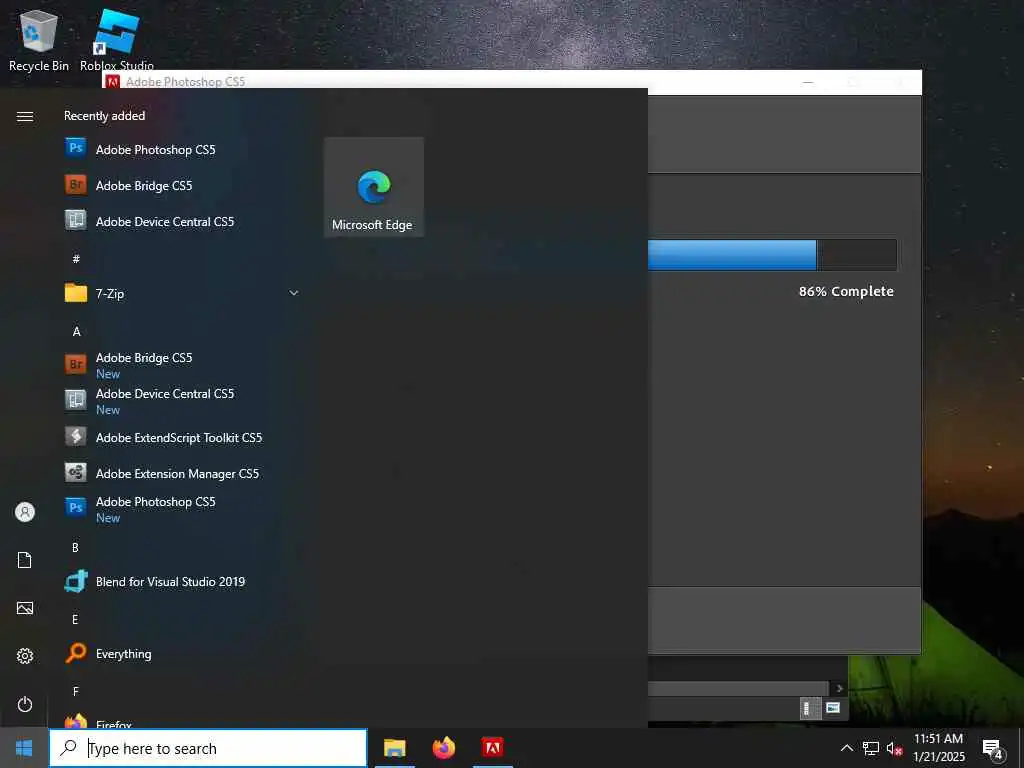
Task: Switch to the Adobe installer taskbar icon
Action: (492, 748)
